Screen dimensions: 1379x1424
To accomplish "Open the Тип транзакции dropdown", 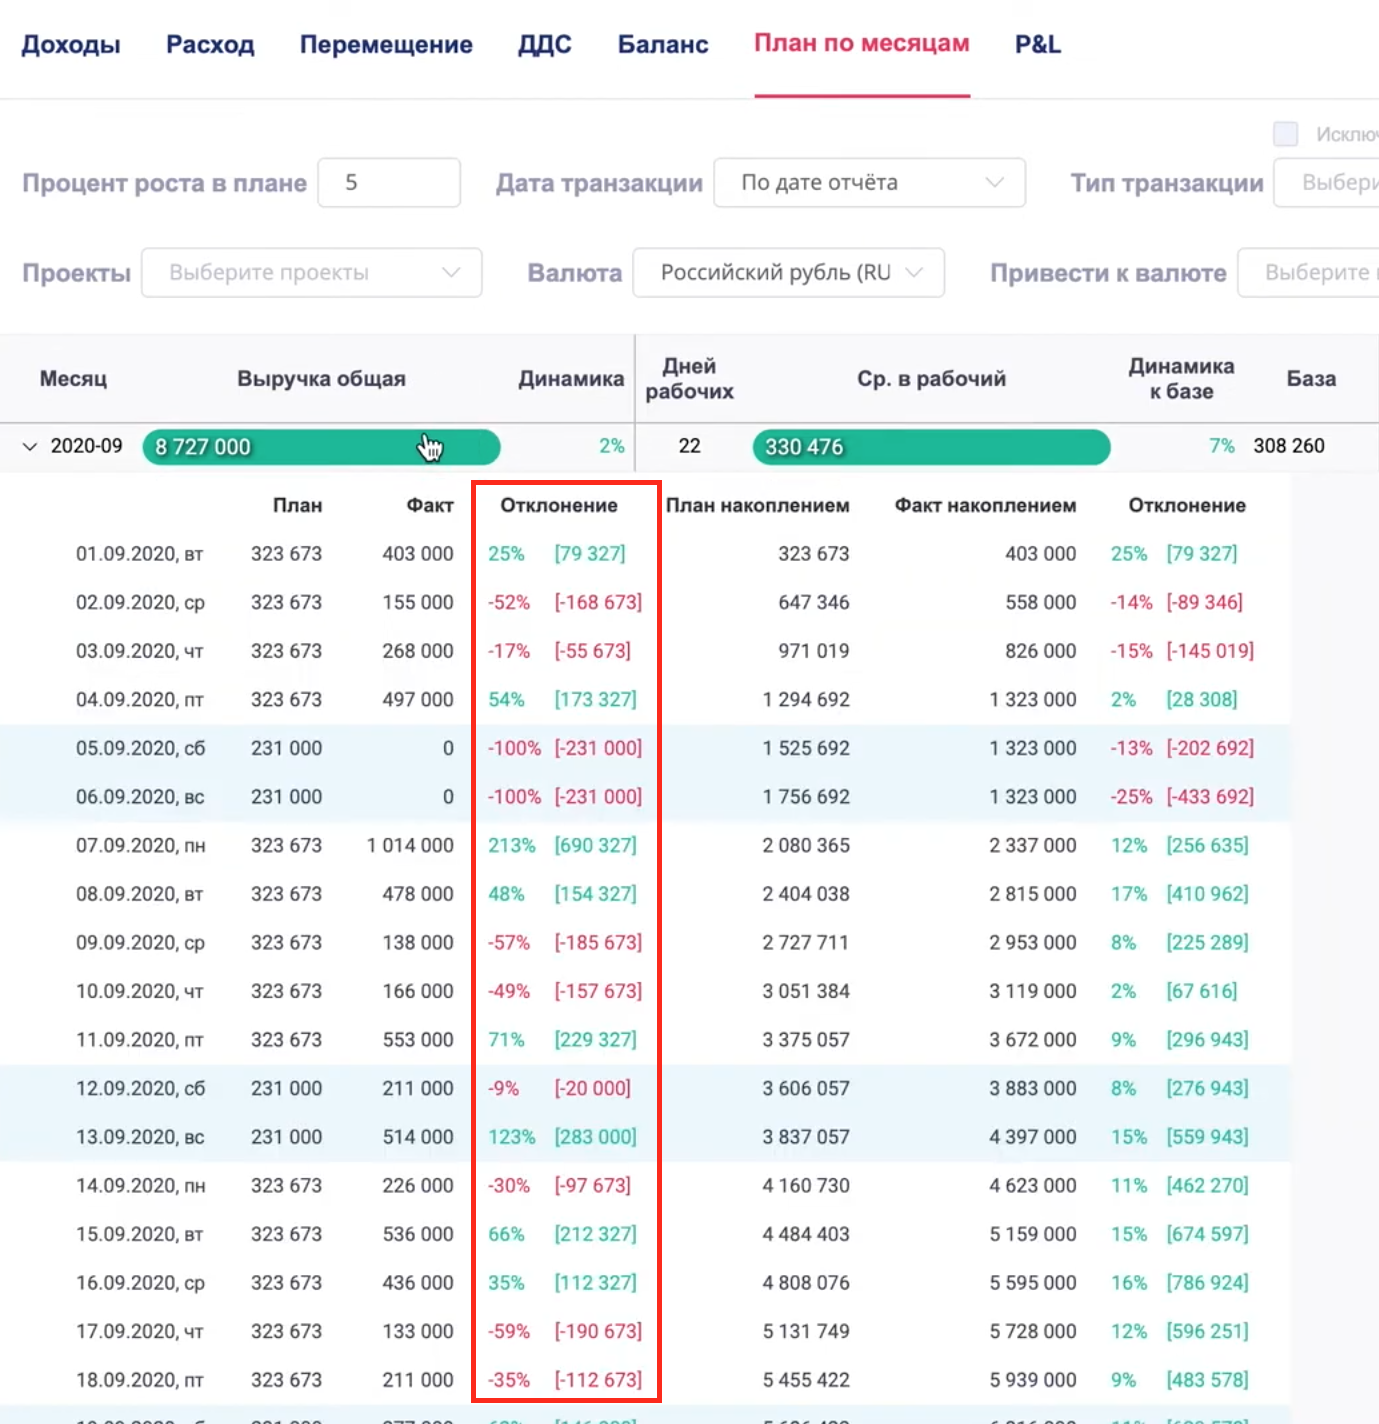I will (1326, 182).
